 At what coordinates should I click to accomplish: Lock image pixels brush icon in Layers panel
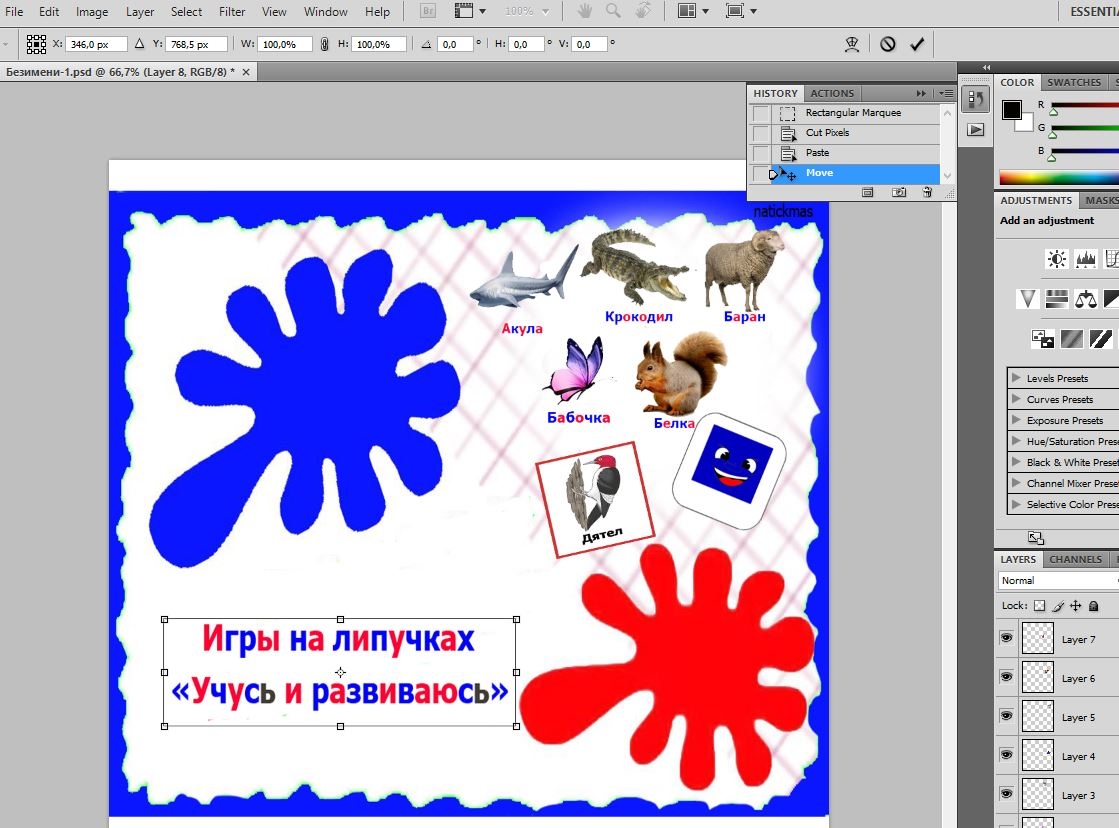pyautogui.click(x=1058, y=606)
